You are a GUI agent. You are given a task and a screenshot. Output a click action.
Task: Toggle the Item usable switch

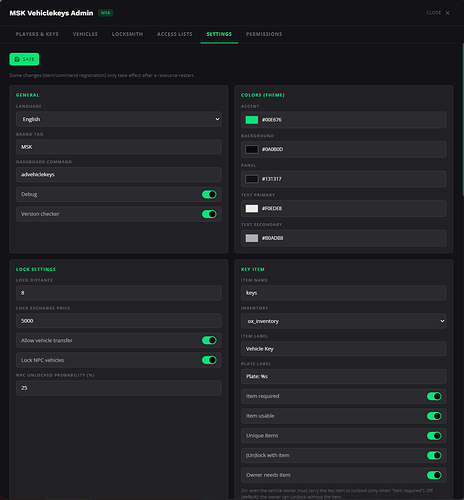point(434,416)
